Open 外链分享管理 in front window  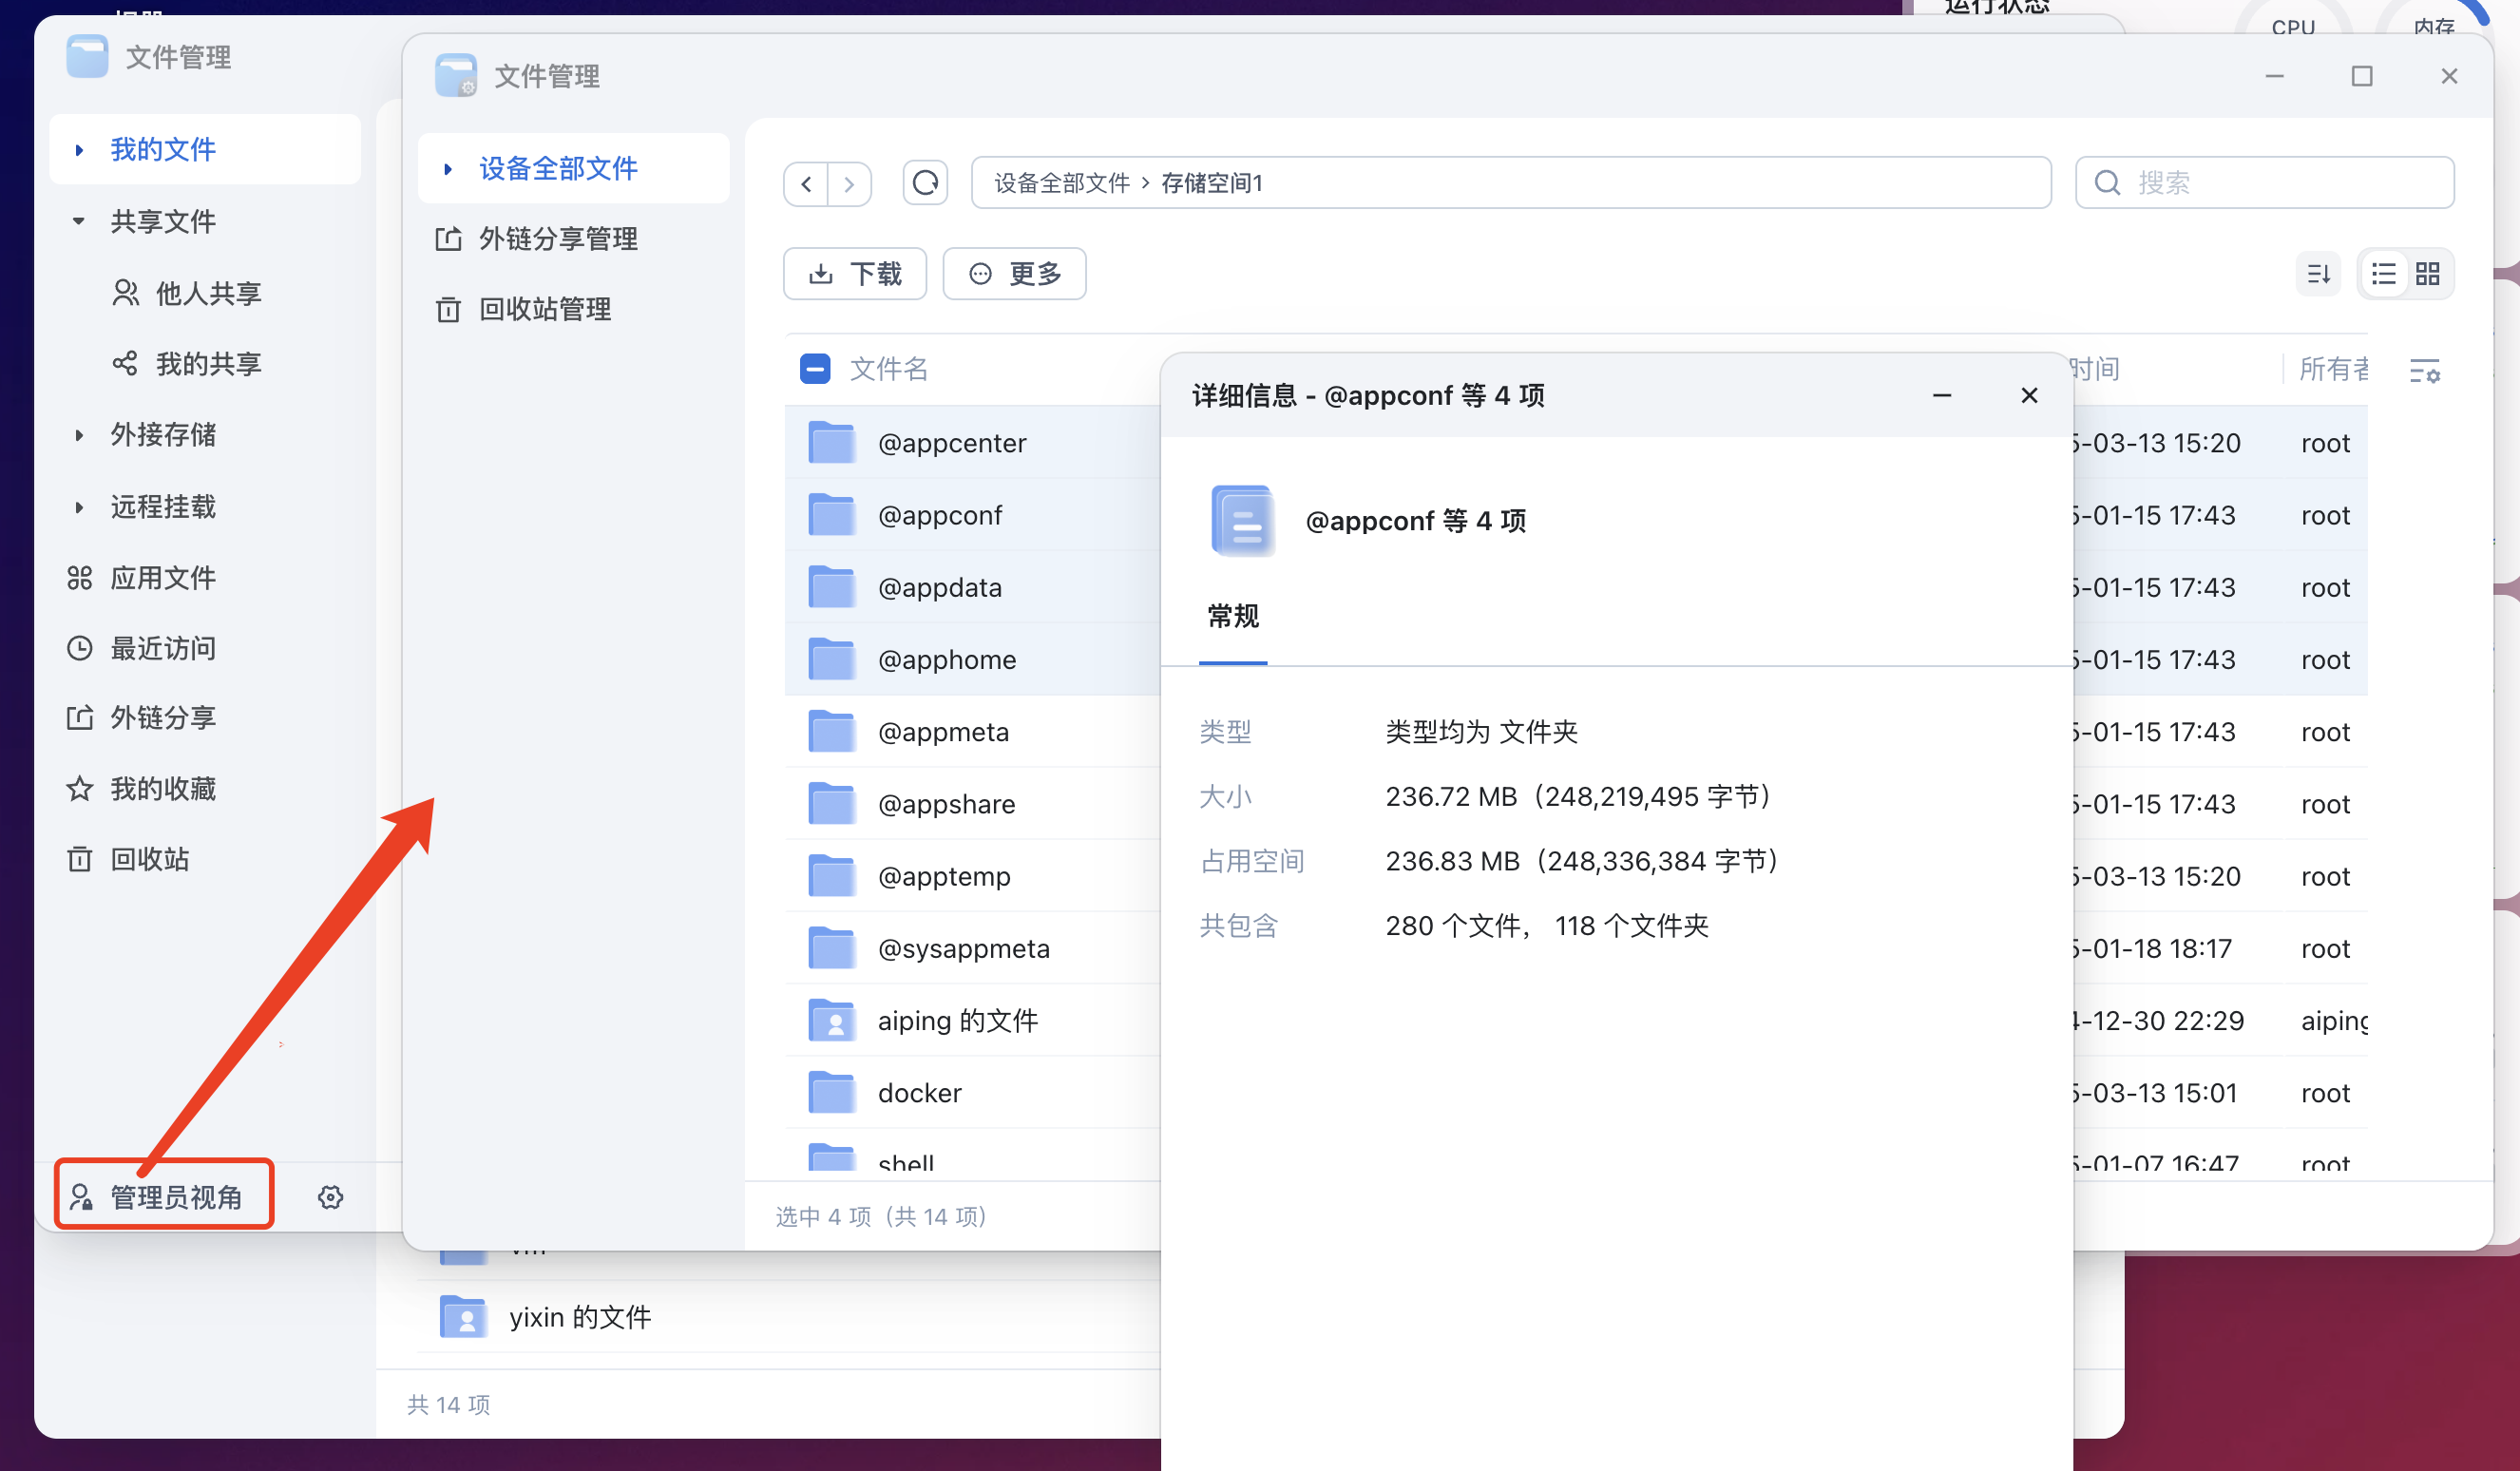click(x=574, y=239)
